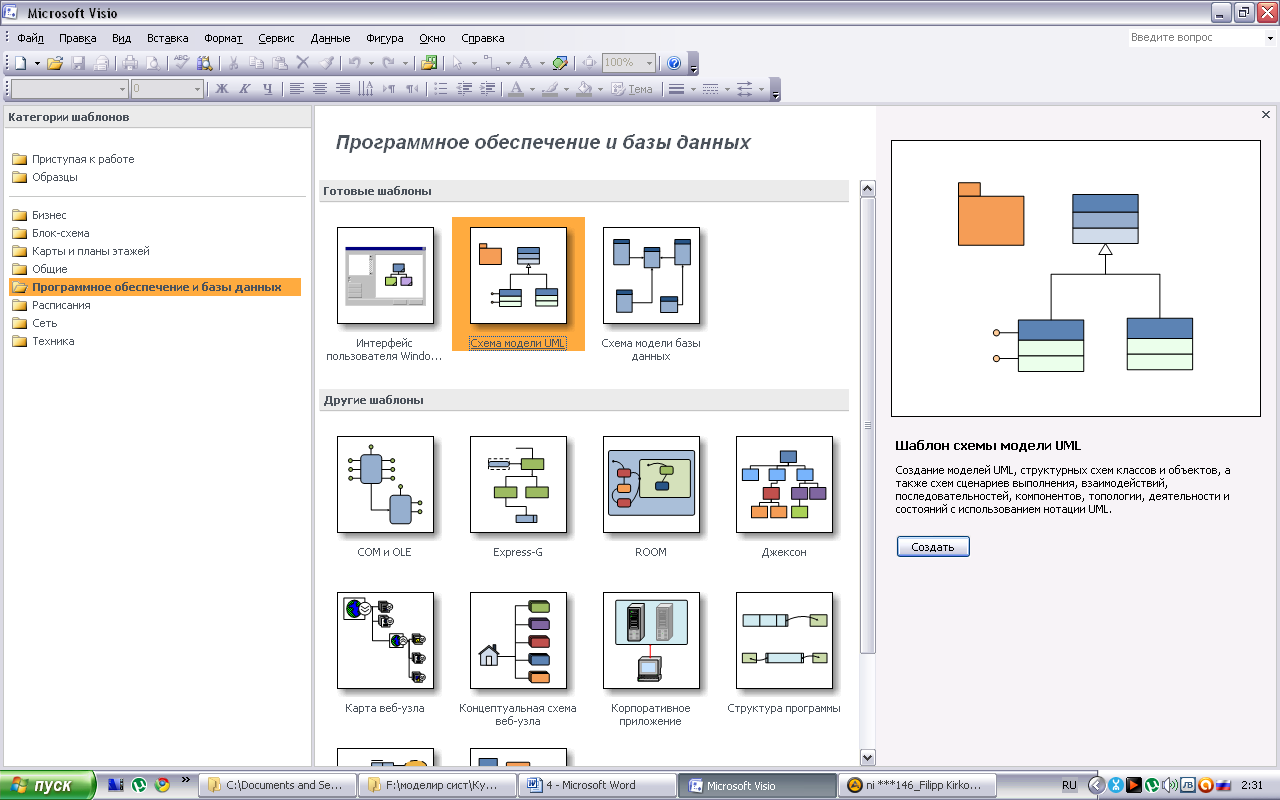Screen dimensions: 1280x800
Task: Select the Pointer tool
Action: pos(457,63)
